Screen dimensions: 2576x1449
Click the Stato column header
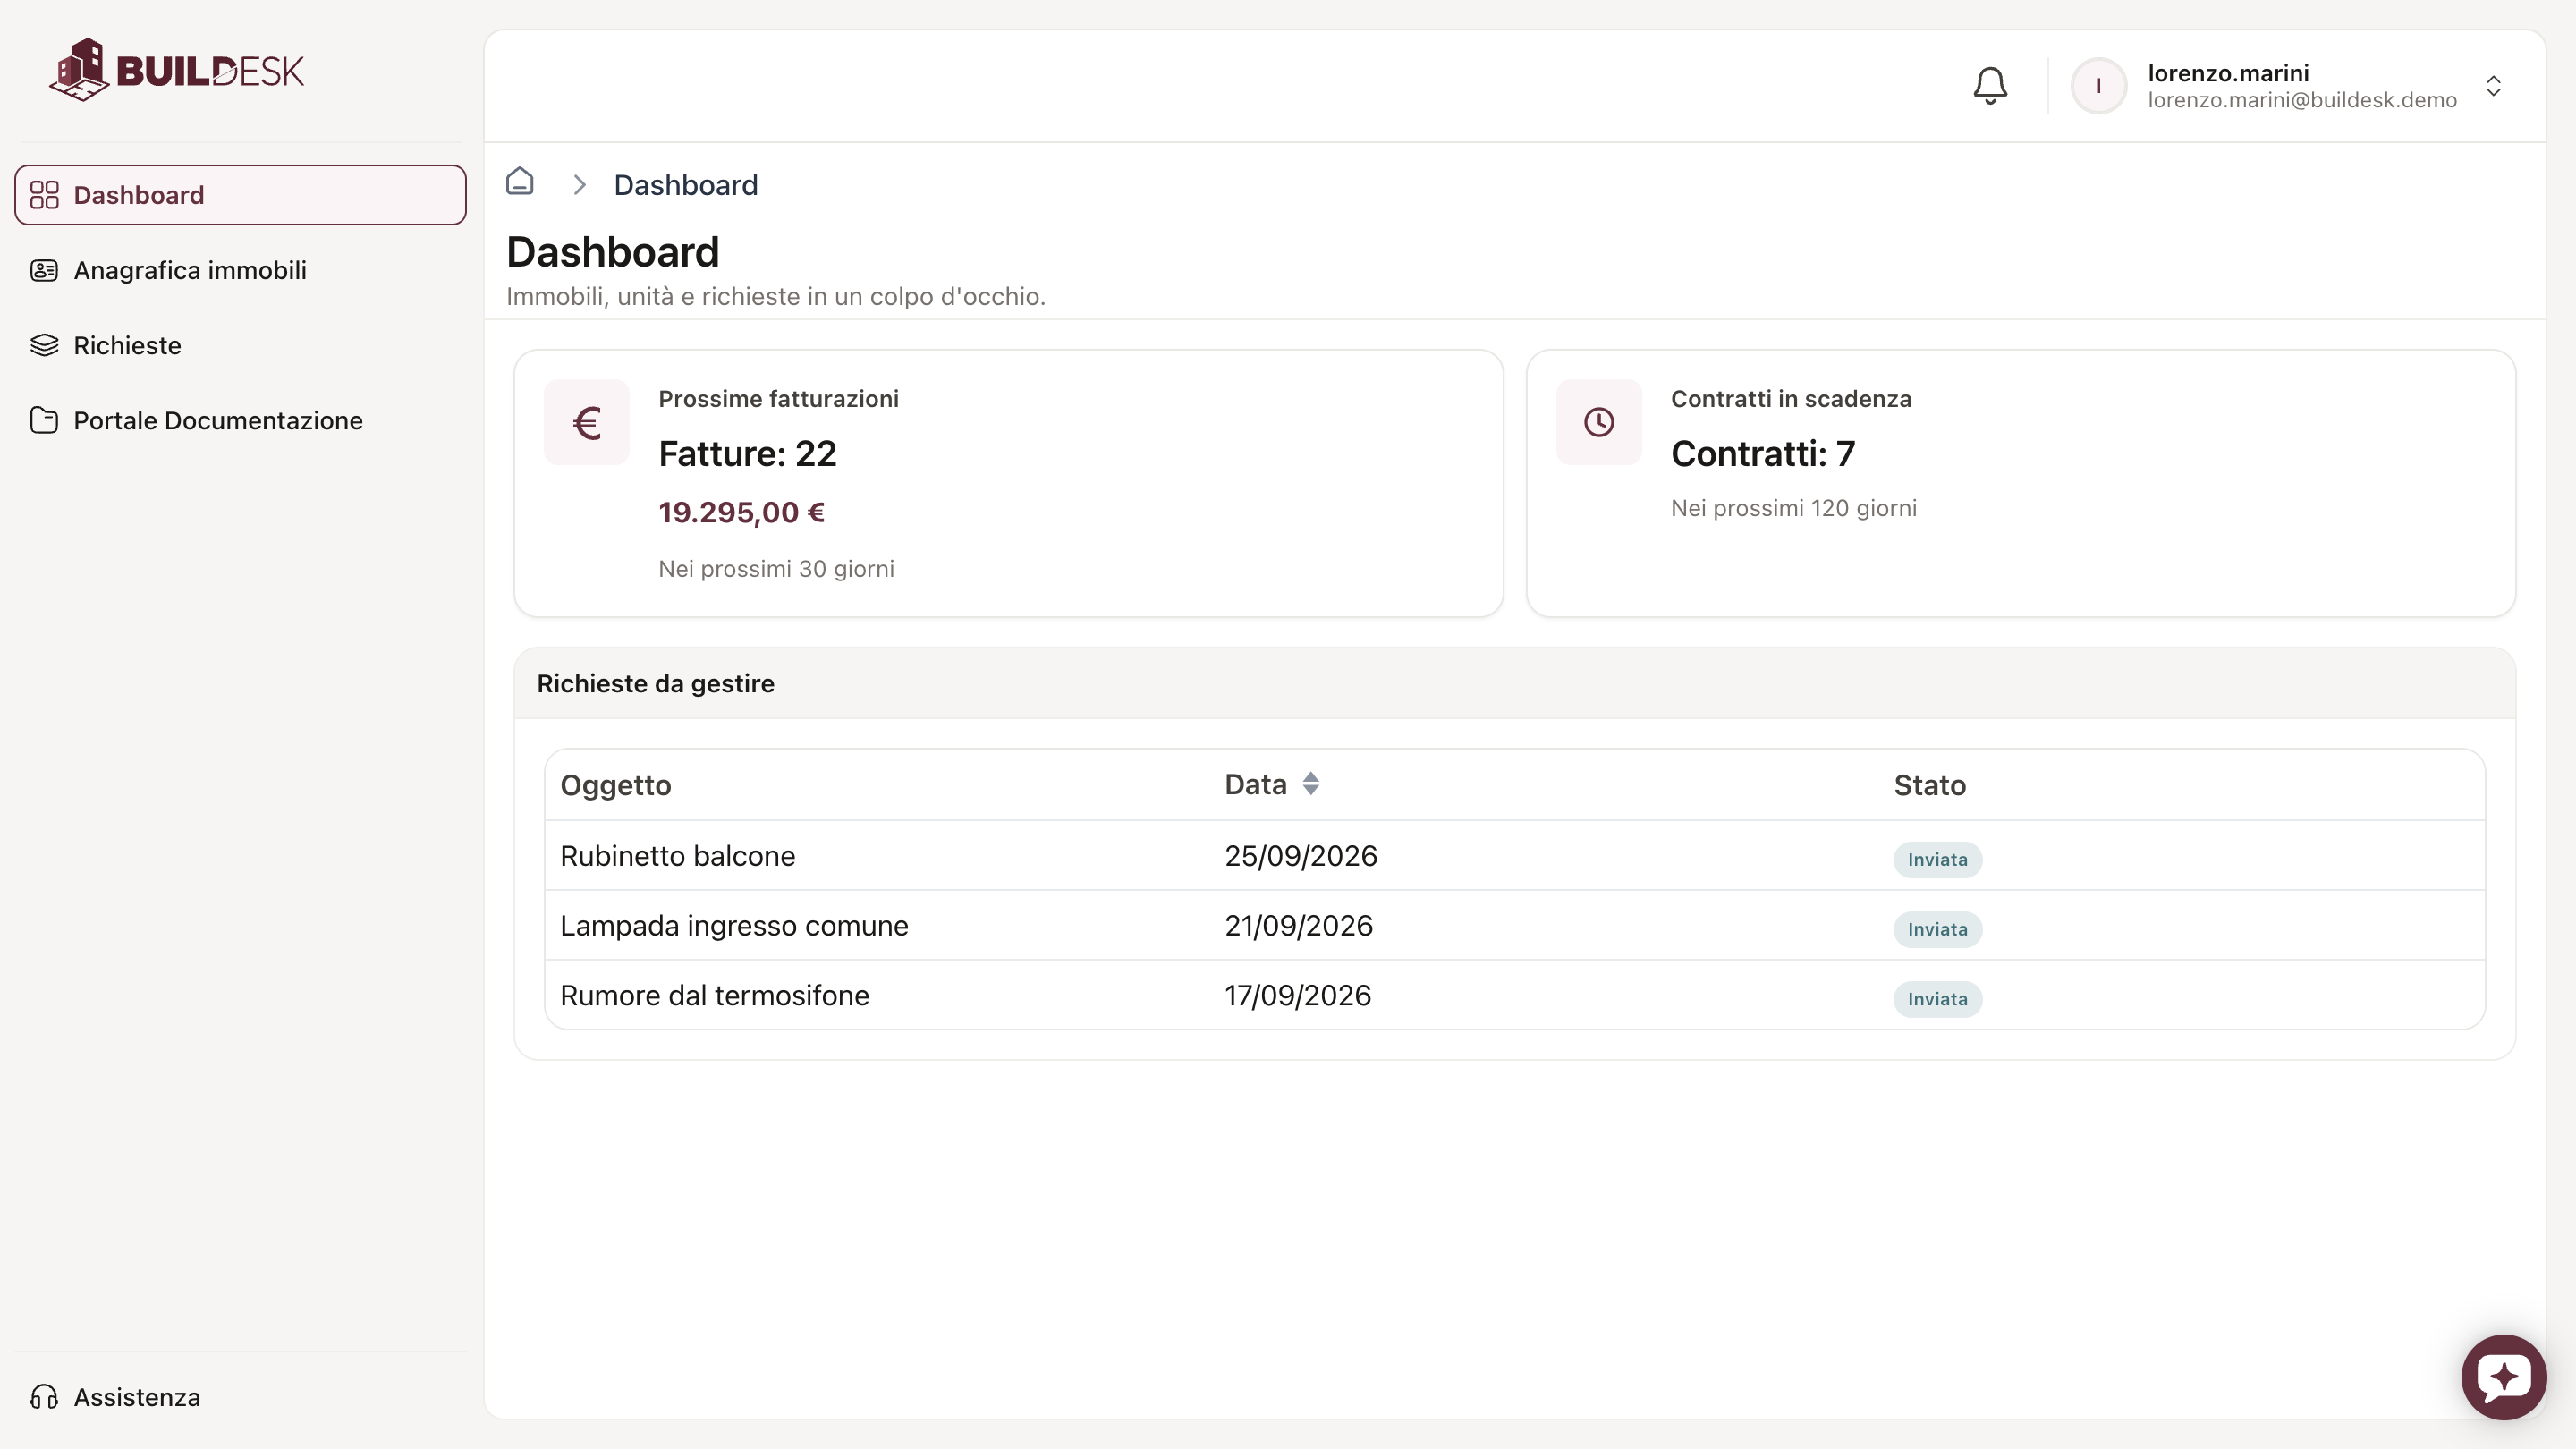tap(1930, 785)
